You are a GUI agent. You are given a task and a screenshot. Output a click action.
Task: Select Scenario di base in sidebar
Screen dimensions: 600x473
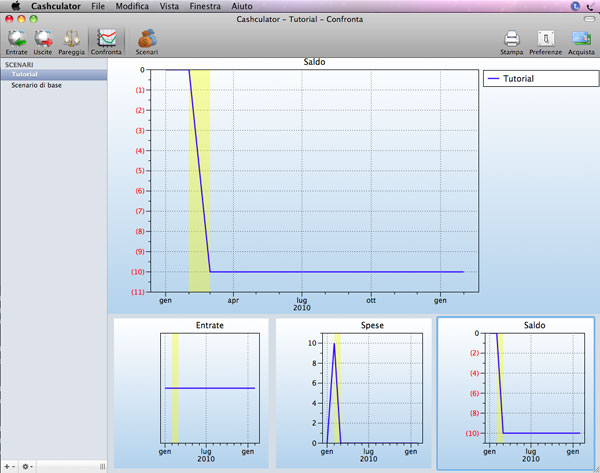click(x=36, y=85)
